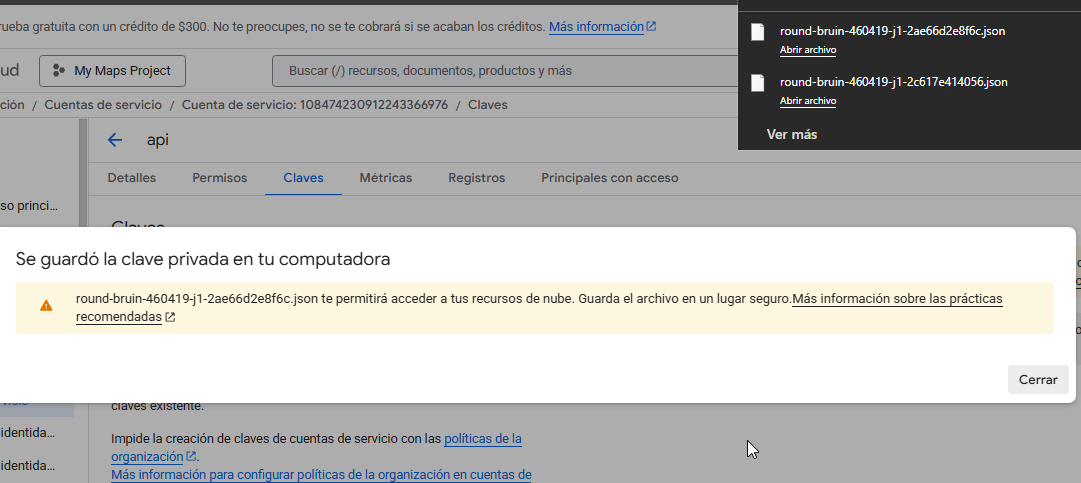
Task: Click the left sidebar vertical scrollbar
Action: tap(84, 172)
